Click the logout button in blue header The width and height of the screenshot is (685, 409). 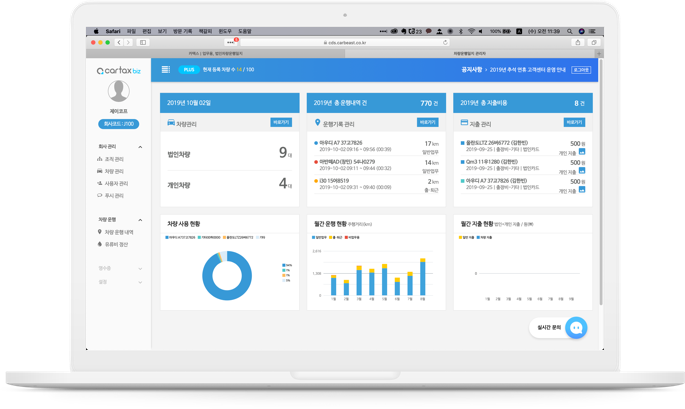pos(581,70)
